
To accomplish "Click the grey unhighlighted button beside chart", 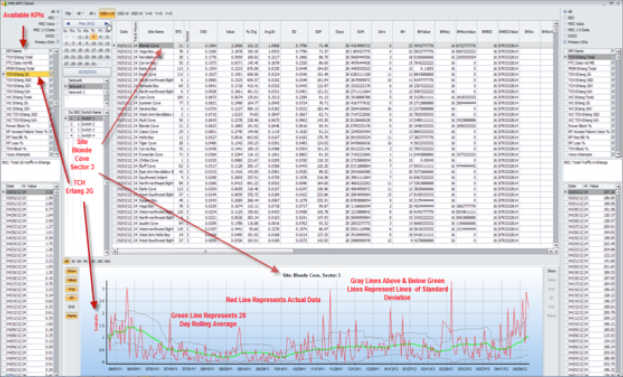I will (x=72, y=307).
